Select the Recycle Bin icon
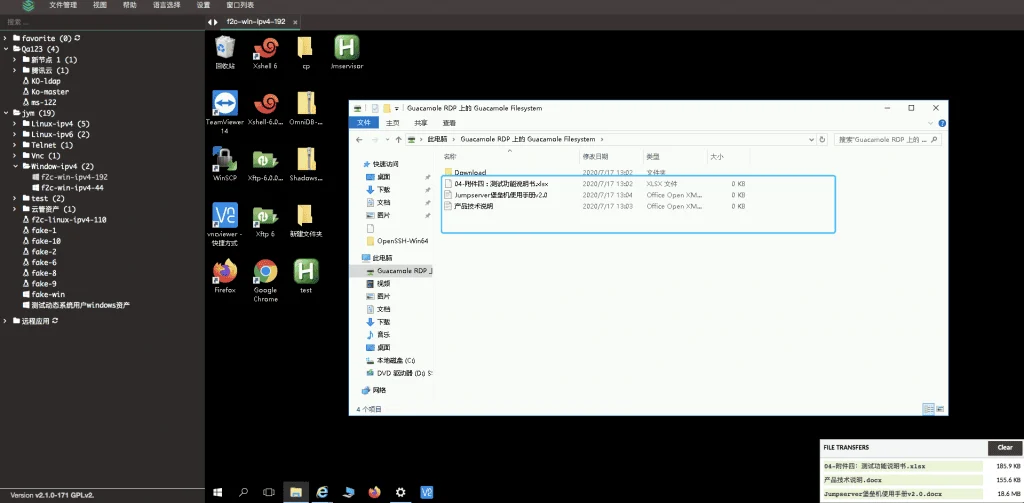 pos(225,52)
